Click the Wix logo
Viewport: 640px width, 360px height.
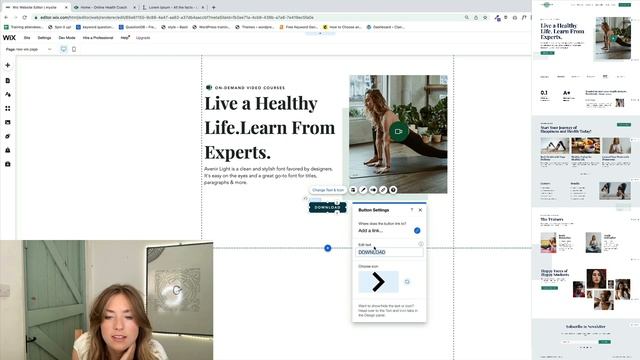click(9, 38)
